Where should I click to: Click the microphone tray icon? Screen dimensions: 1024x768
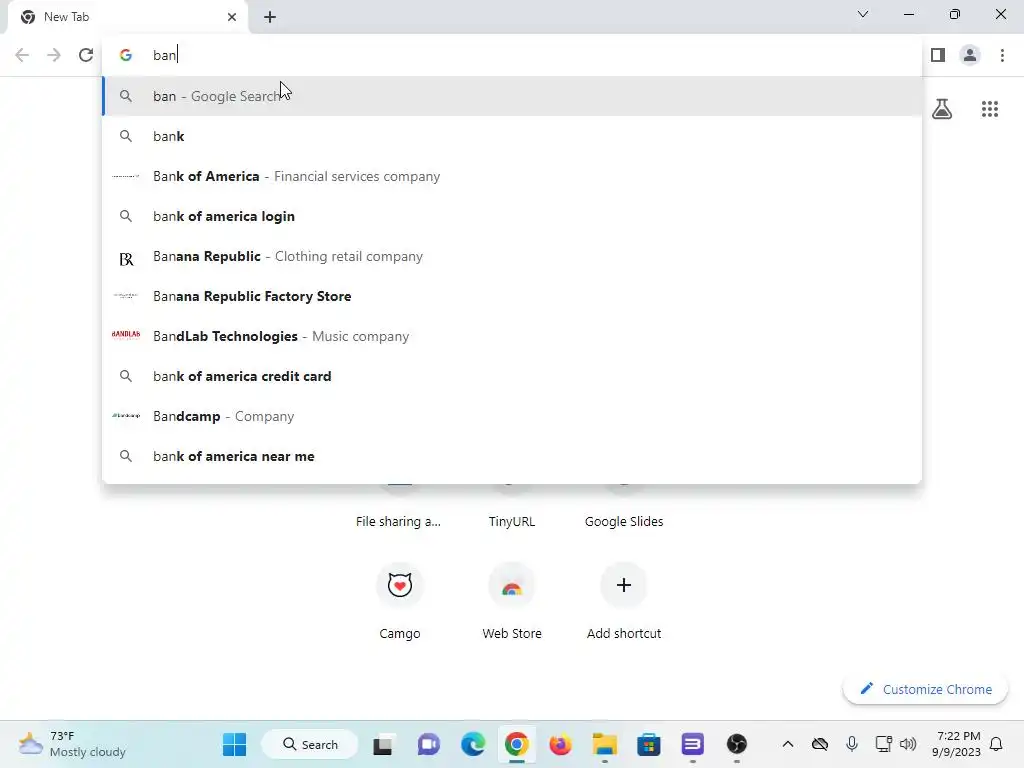[x=852, y=744]
